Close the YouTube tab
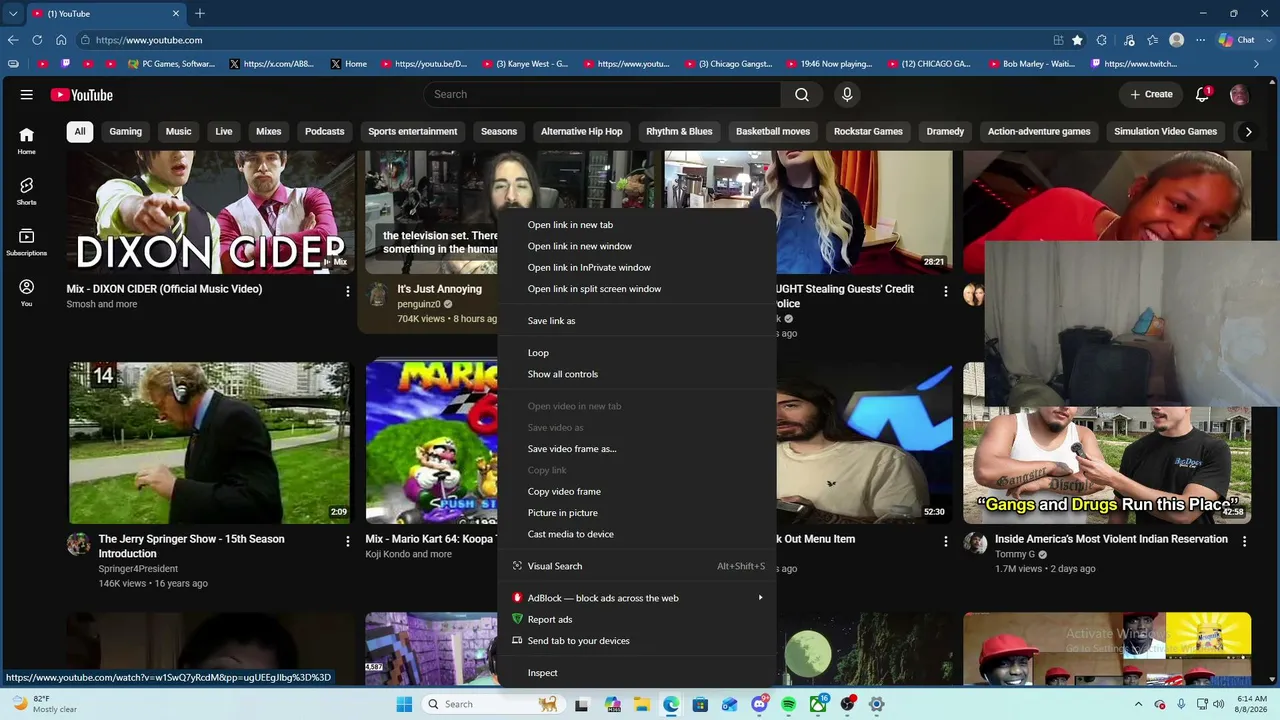This screenshot has height=720, width=1280. tap(177, 14)
